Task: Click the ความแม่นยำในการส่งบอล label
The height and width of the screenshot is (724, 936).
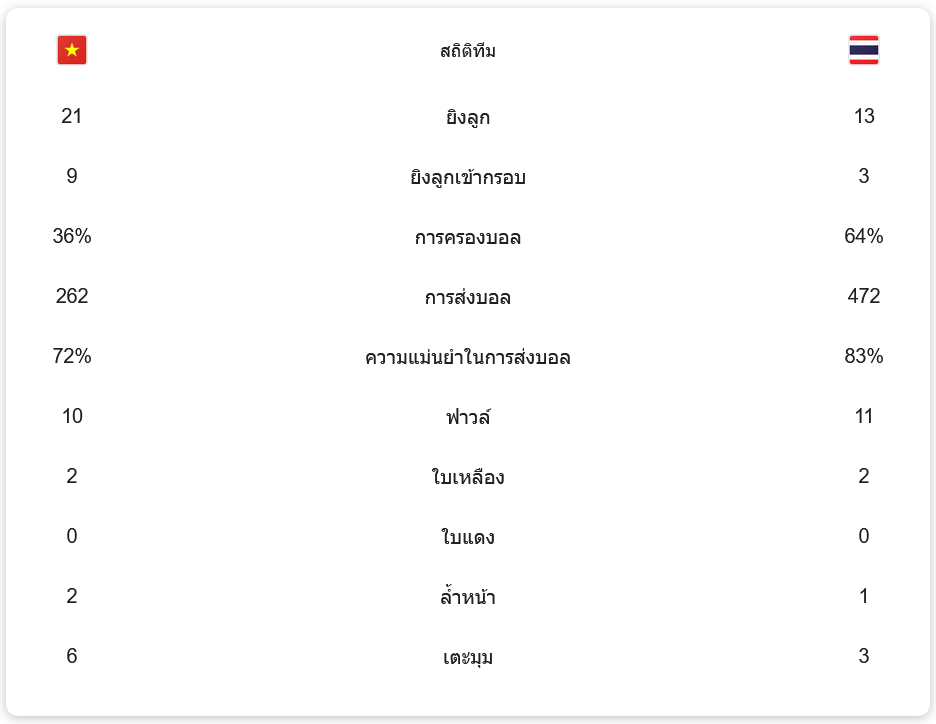Action: coord(468,357)
